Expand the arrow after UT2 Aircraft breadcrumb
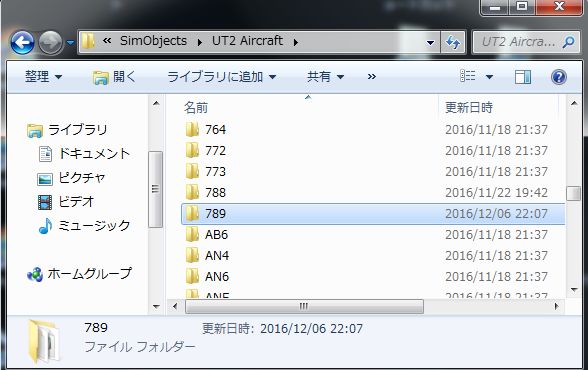The width and height of the screenshot is (588, 370). 296,42
